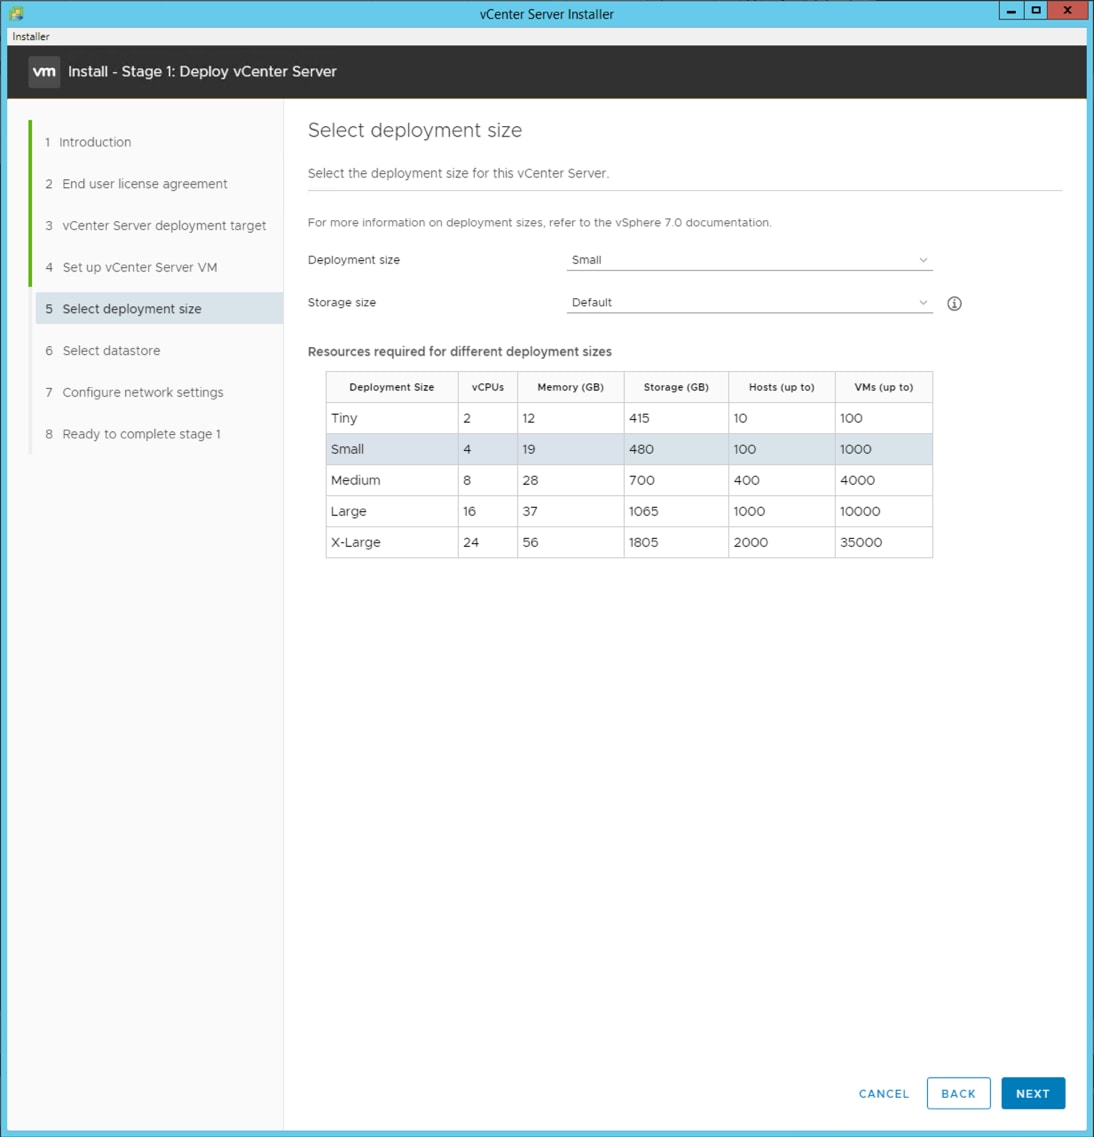Maximize the vCenter Server Installer window
Image resolution: width=1094 pixels, height=1137 pixels.
[x=1036, y=11]
